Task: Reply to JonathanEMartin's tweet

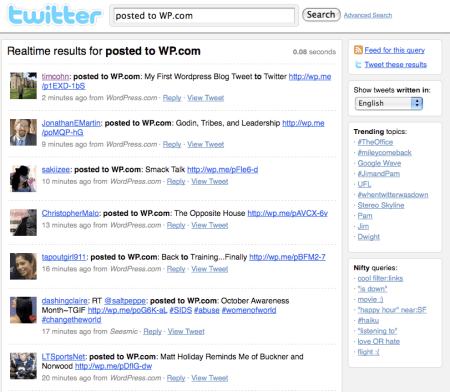Action: coord(172,144)
